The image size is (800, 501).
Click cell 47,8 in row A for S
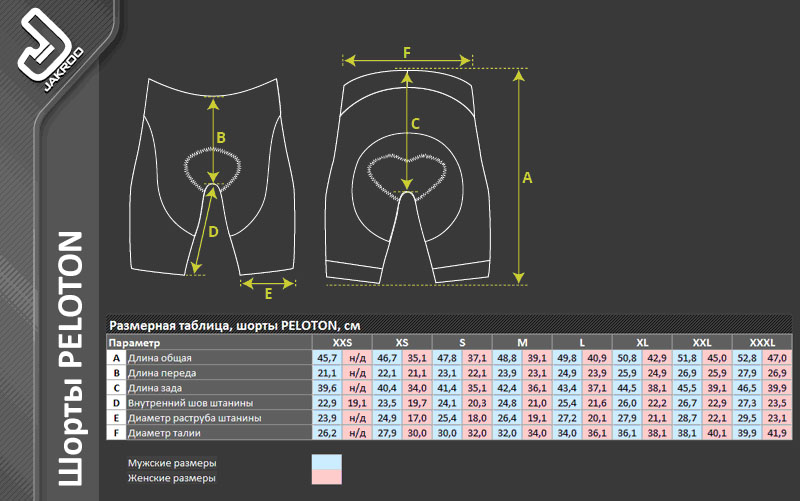pos(447,358)
